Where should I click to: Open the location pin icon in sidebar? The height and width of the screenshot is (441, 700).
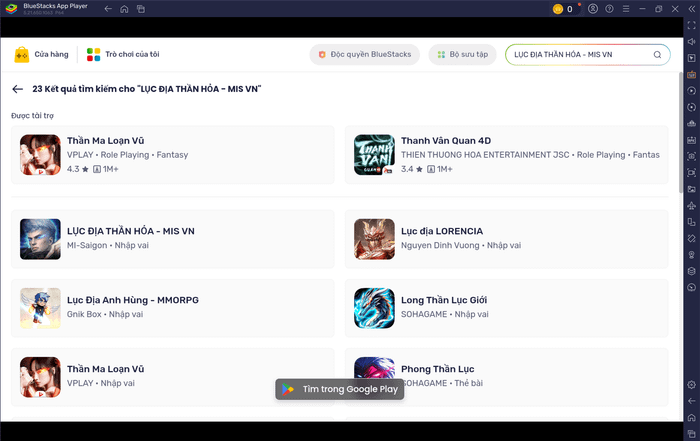(692, 255)
